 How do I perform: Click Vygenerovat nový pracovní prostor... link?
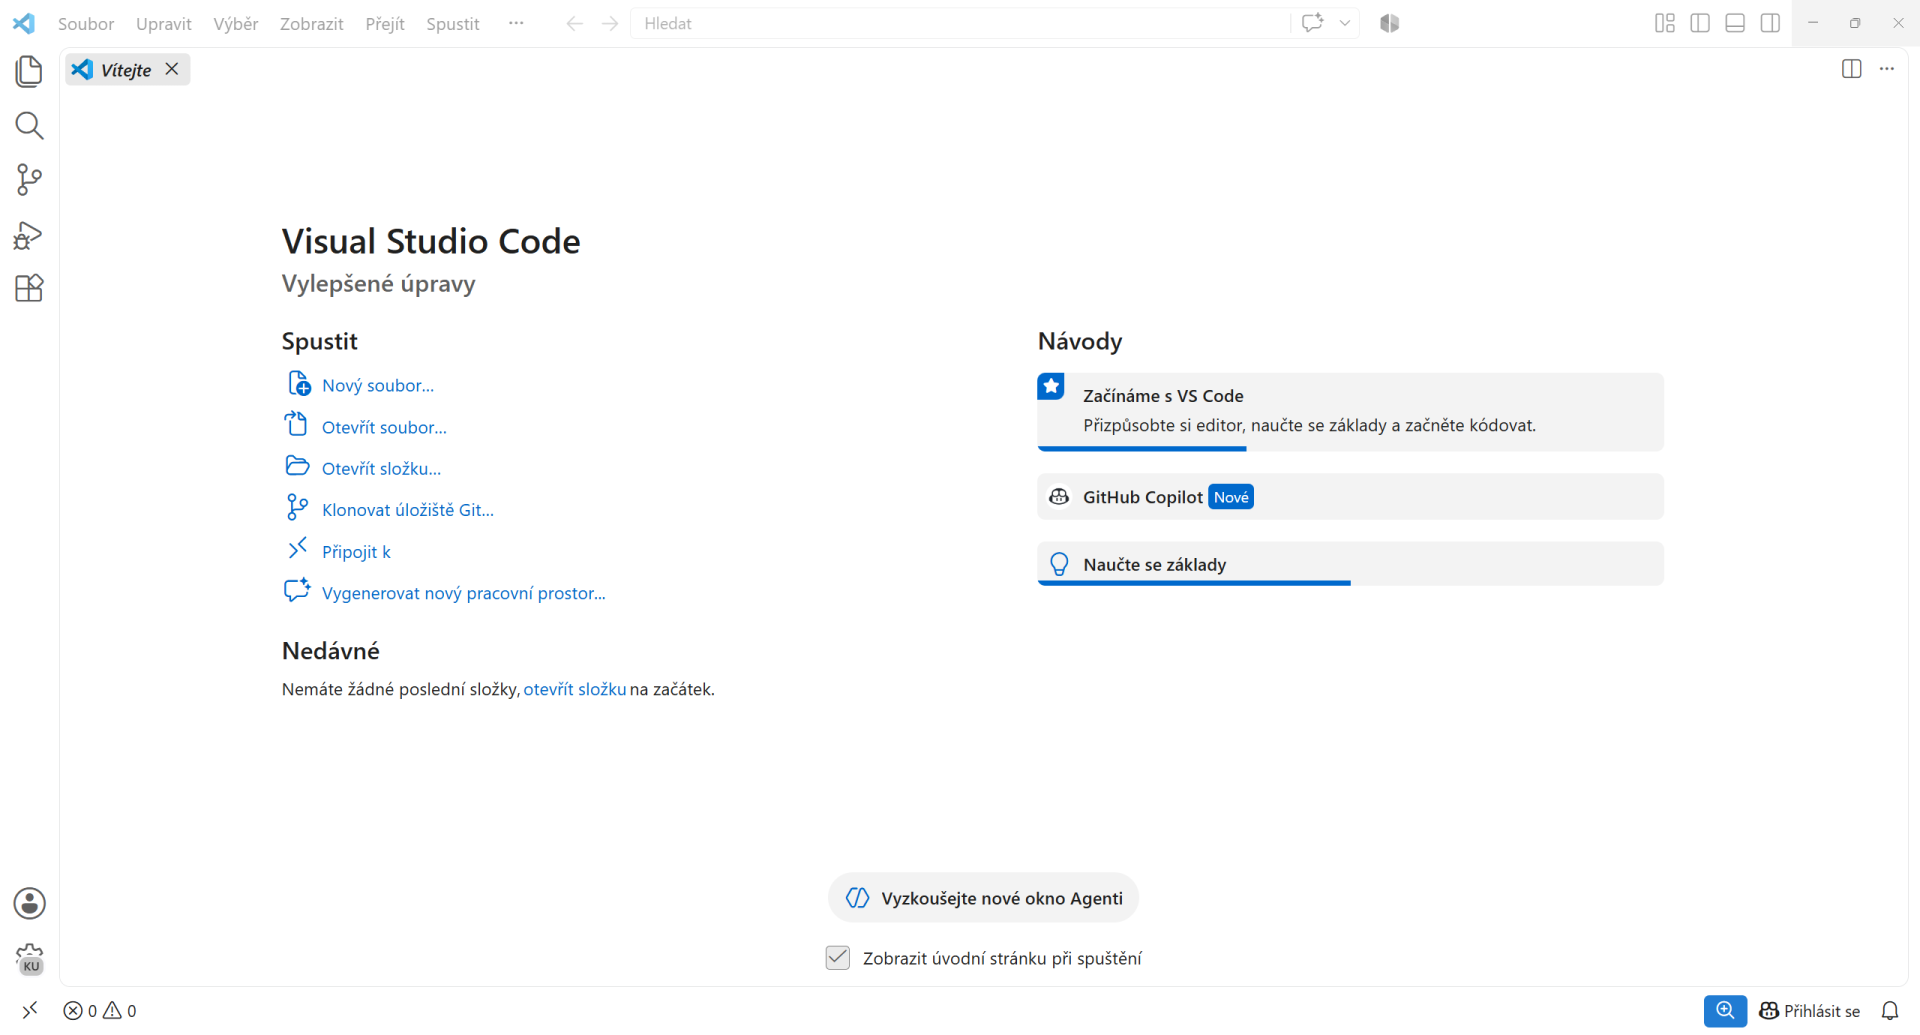coord(464,593)
